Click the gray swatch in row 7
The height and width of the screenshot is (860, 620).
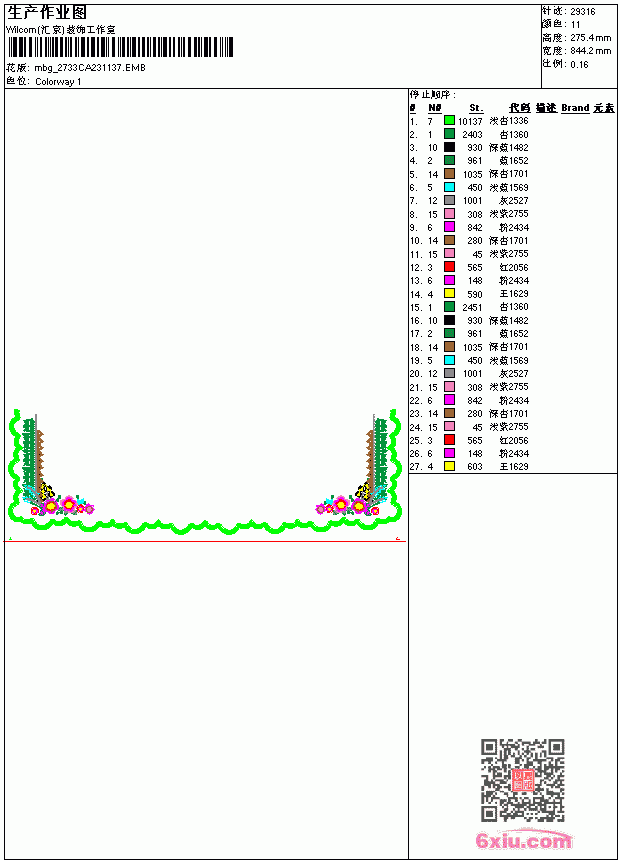449,200
